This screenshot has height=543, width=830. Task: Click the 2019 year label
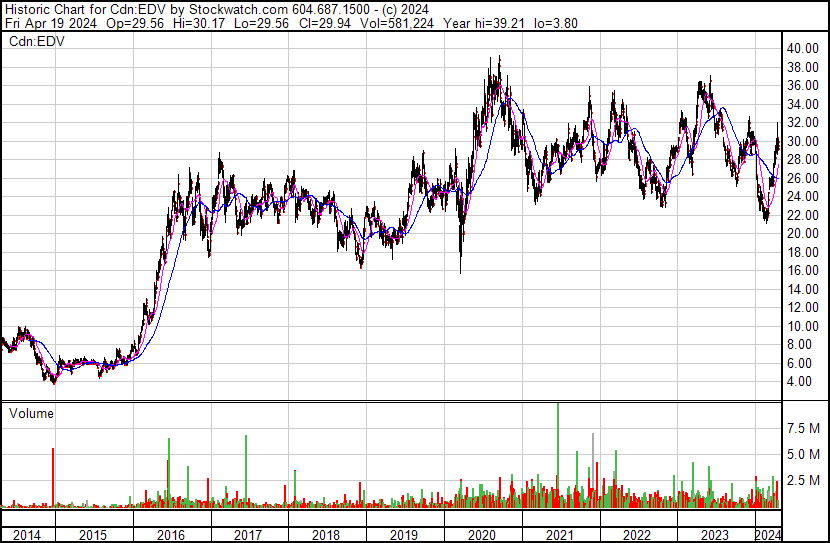[x=403, y=535]
